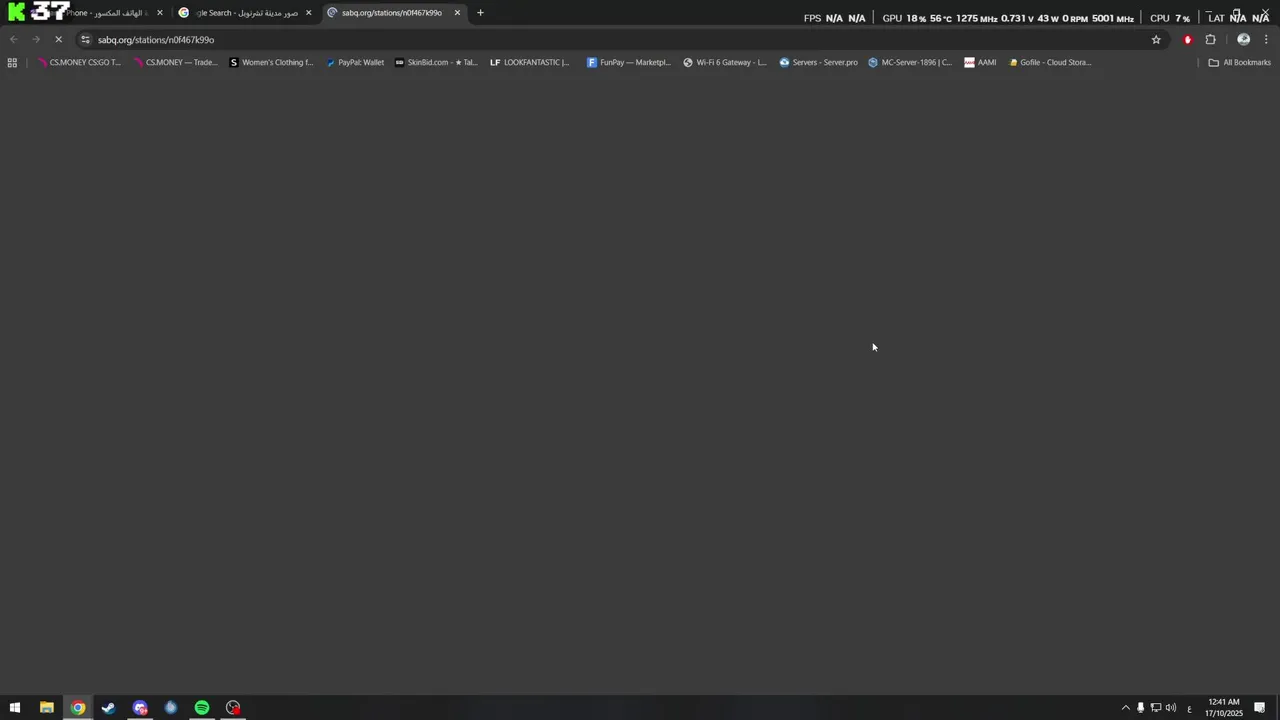Open CS.MONEY CS:GO T... bookmark
The height and width of the screenshot is (720, 1280).
tap(79, 62)
